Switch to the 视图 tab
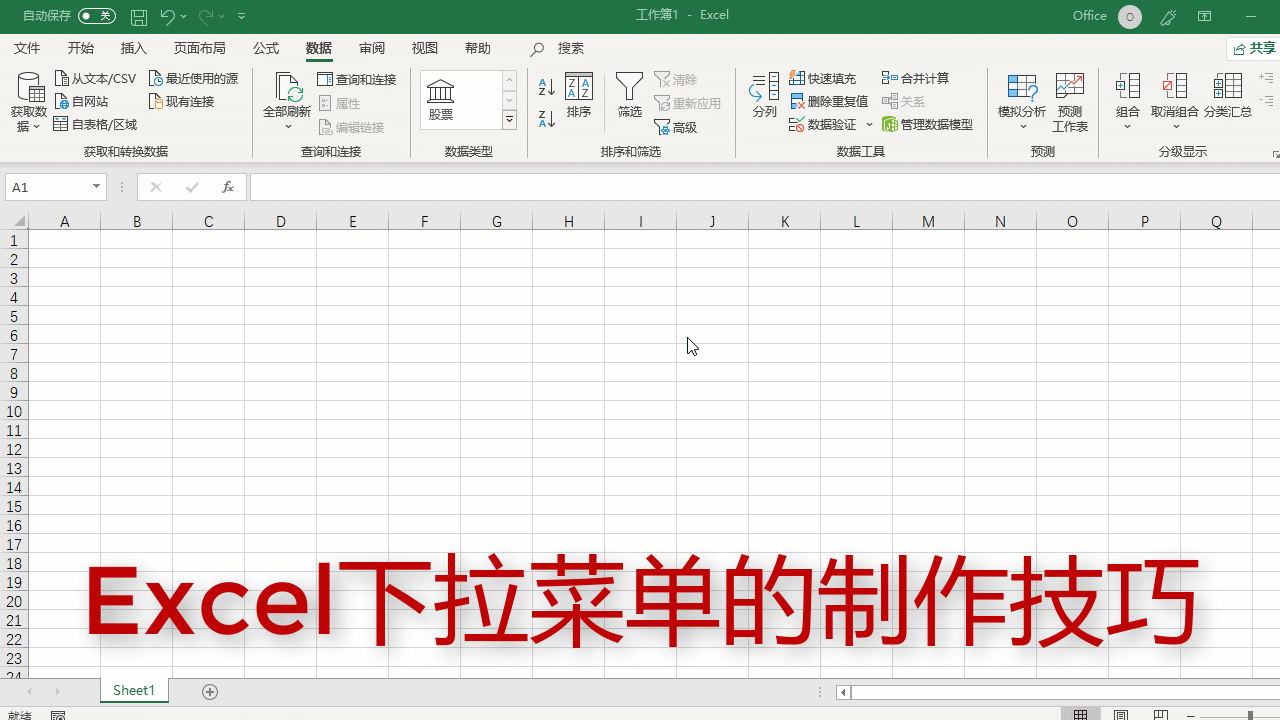This screenshot has width=1280, height=720. (x=425, y=49)
